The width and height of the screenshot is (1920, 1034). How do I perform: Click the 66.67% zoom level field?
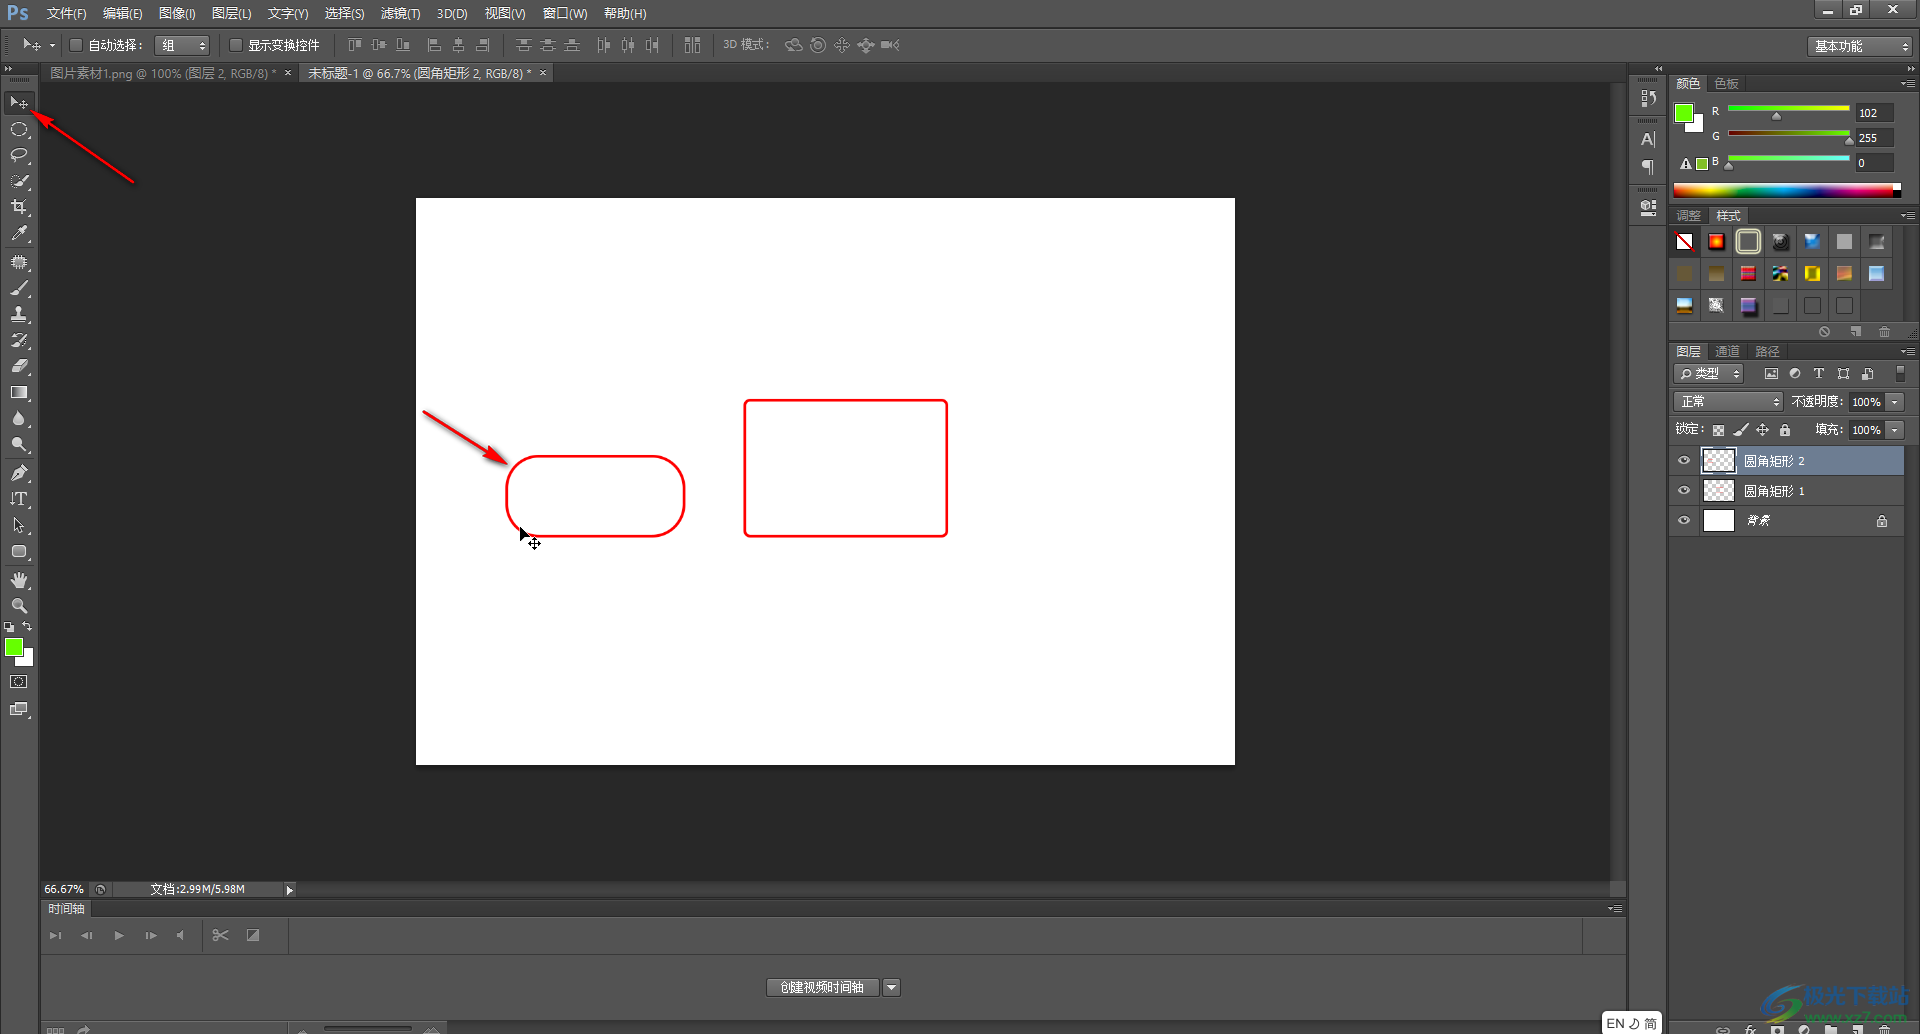[x=64, y=889]
